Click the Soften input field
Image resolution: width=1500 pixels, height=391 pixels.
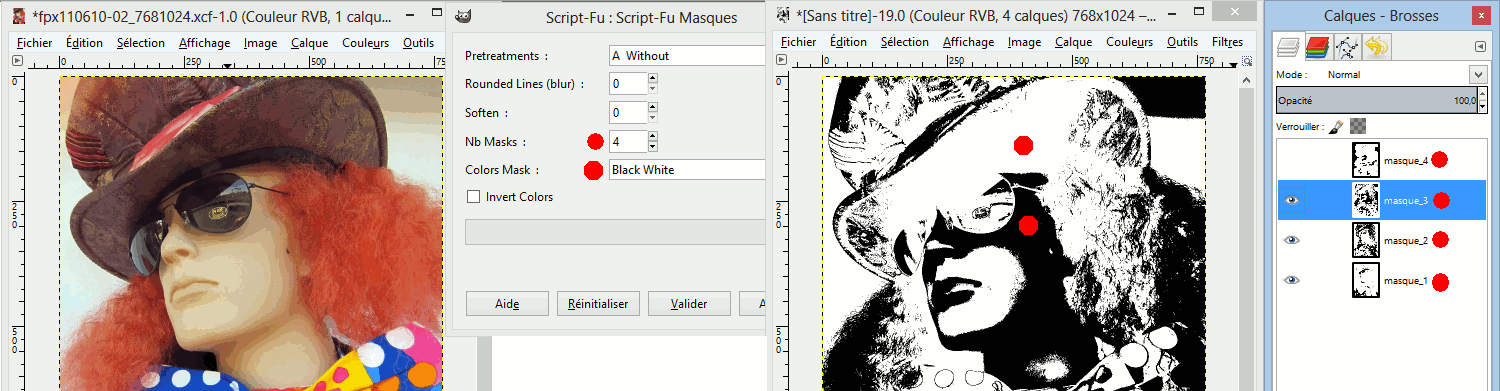point(627,112)
